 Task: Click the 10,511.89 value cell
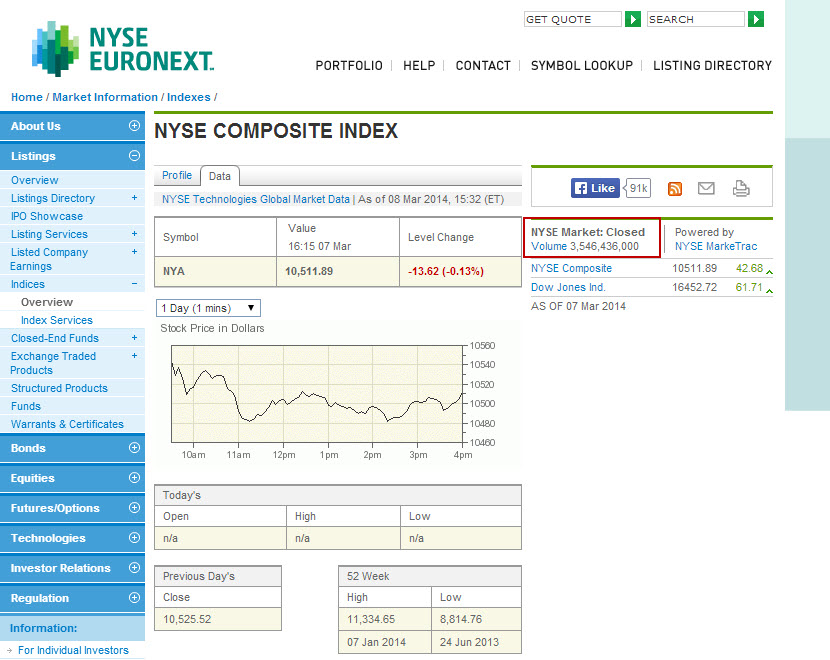tap(338, 272)
